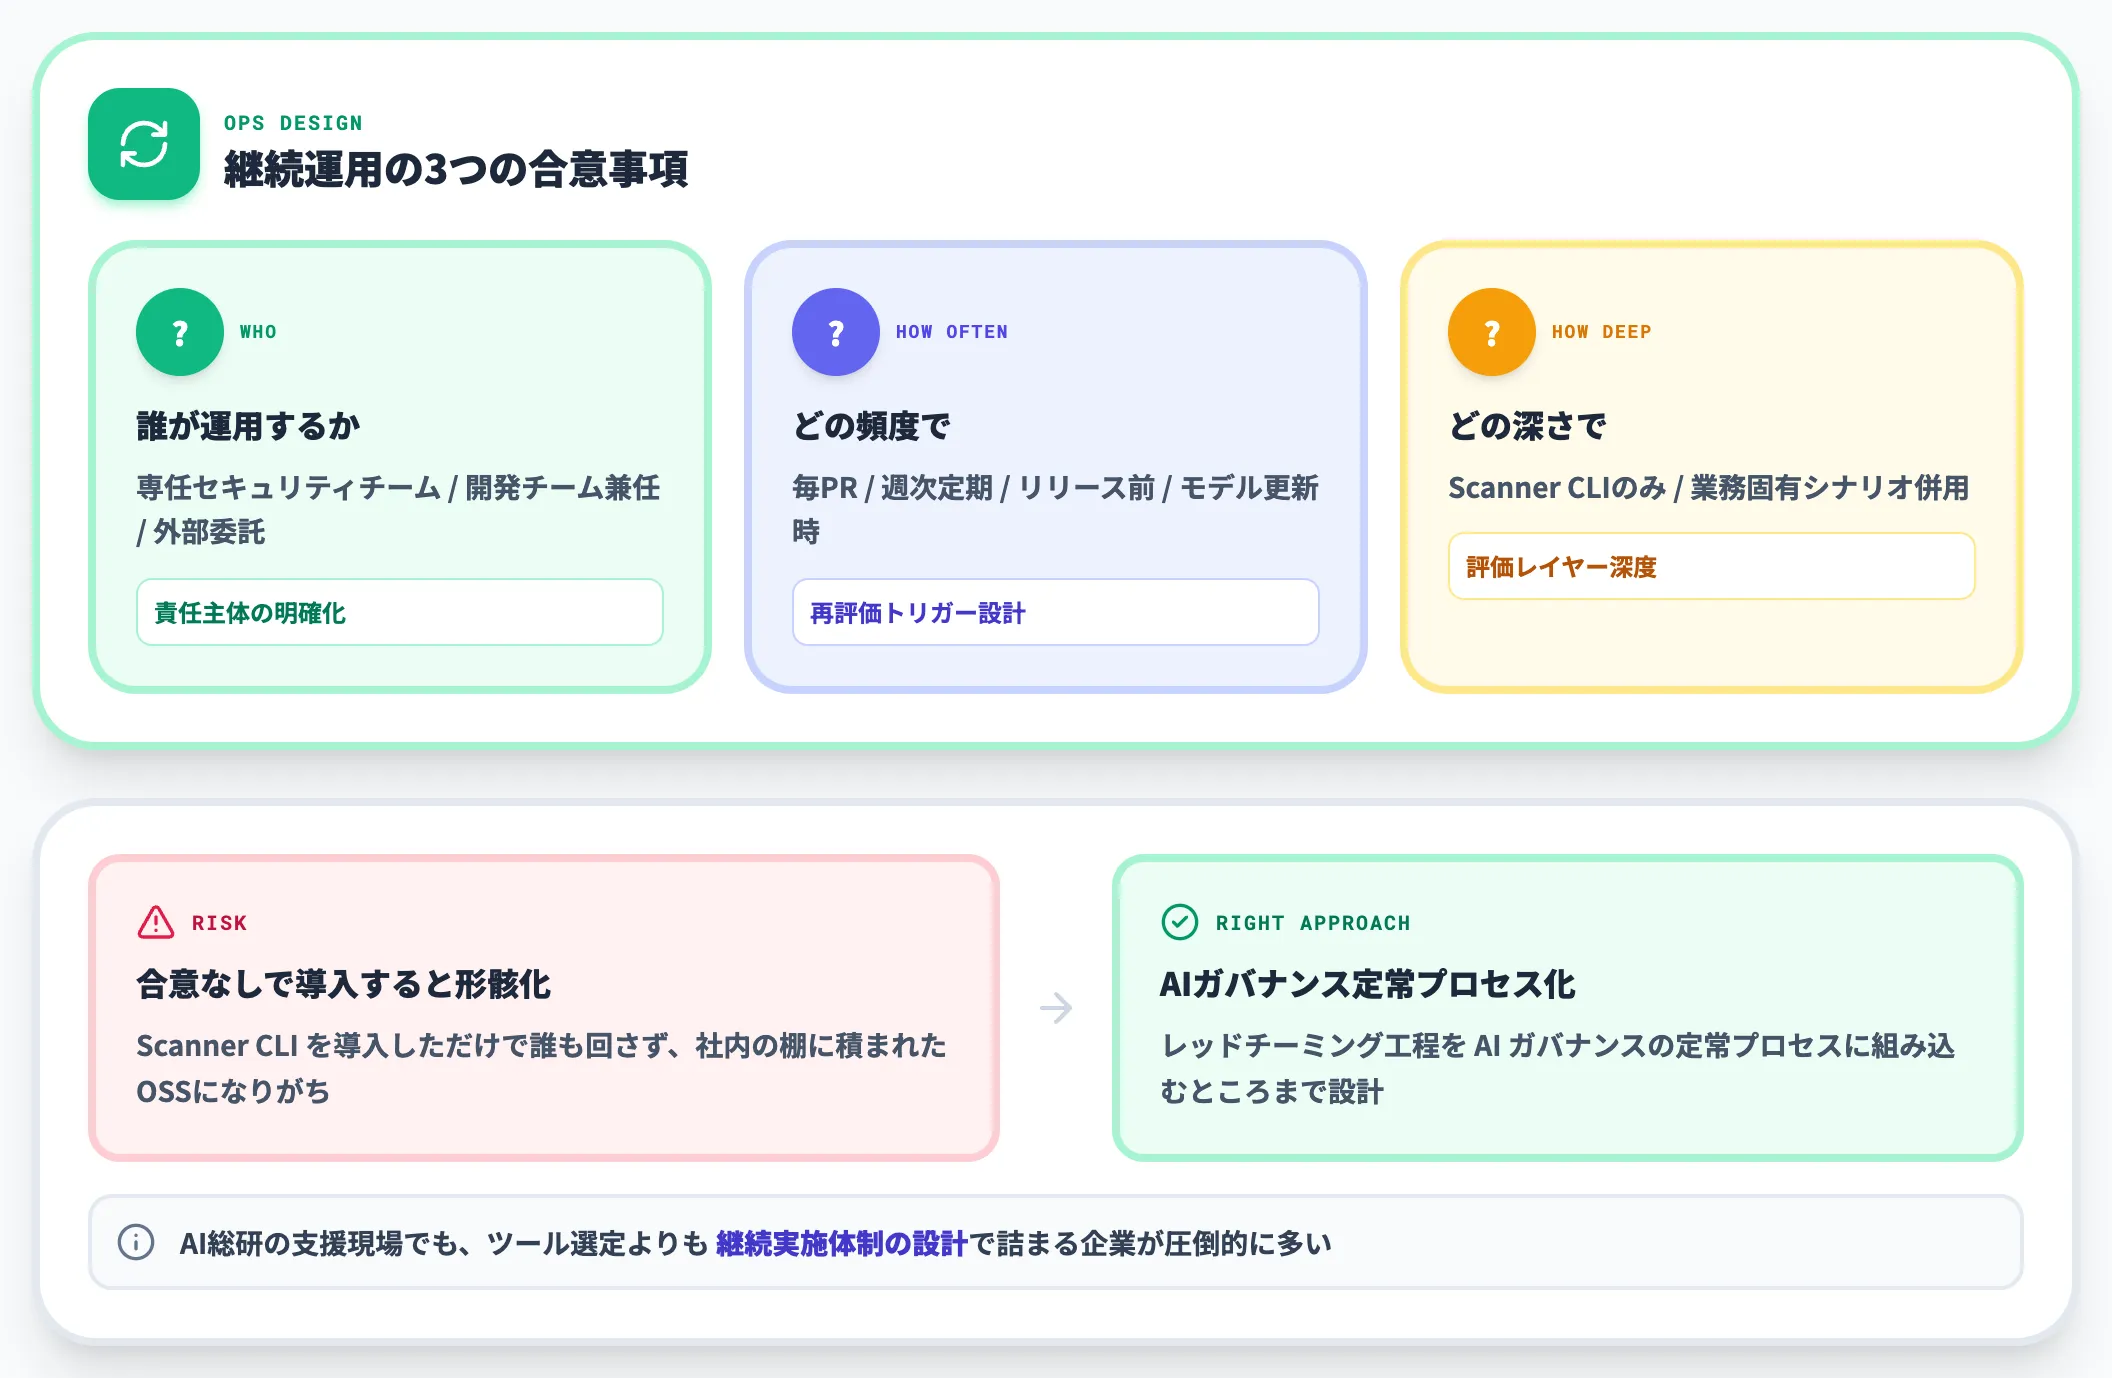Click the 毎PR / 週次定期 description text
Screen dimensions: 2112x1378
1055,510
